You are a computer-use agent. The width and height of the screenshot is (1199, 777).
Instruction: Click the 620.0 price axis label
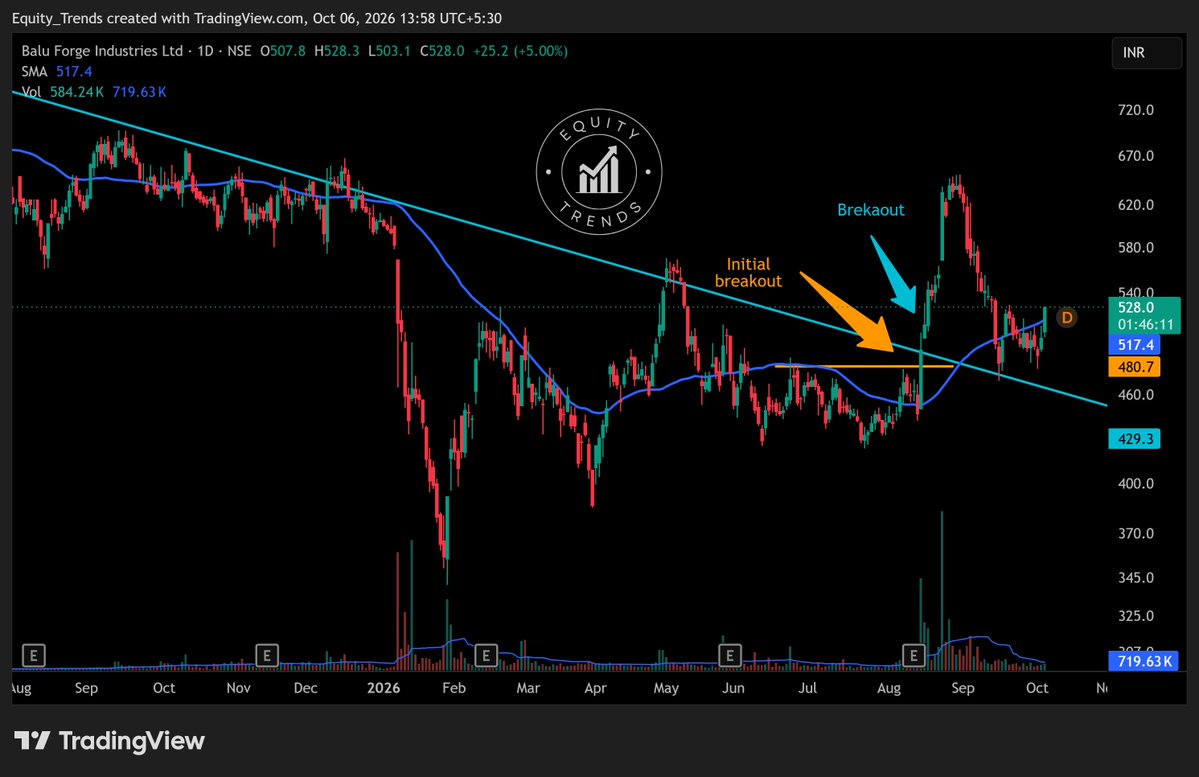click(1136, 205)
